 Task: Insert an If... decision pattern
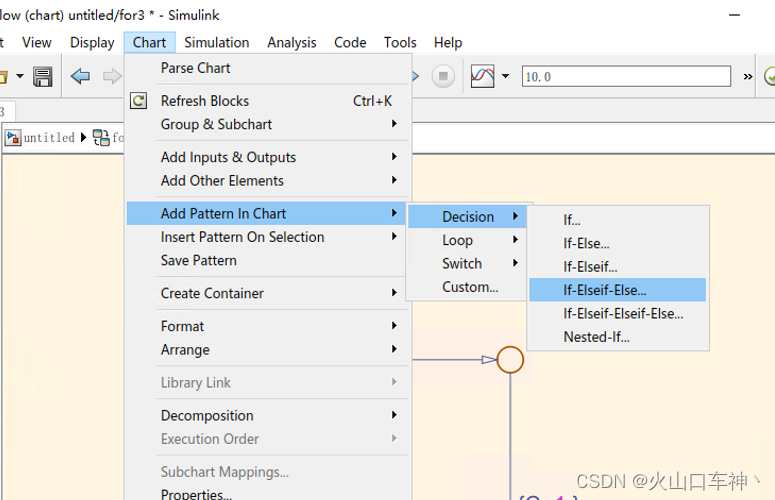617,220
